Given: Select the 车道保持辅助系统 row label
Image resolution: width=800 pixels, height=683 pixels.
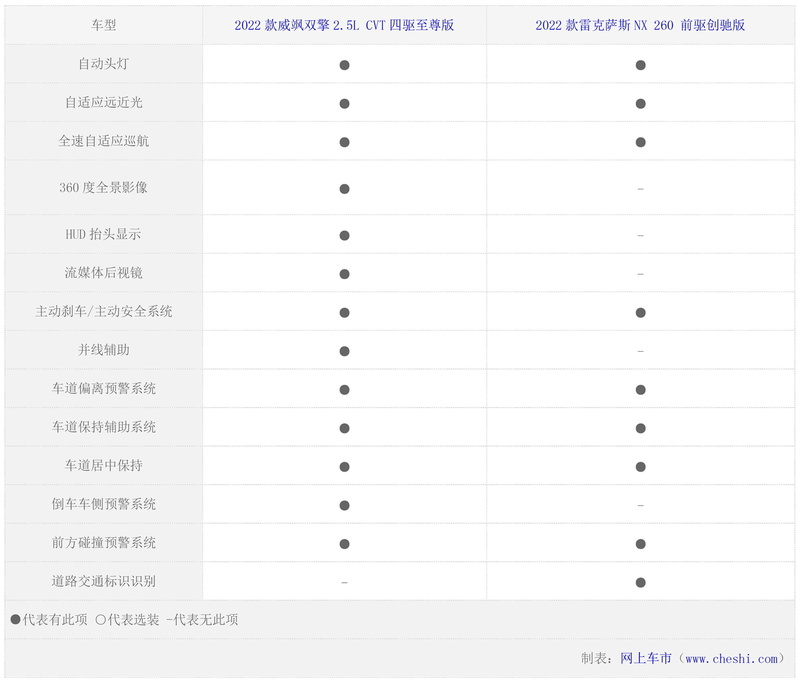Looking at the screenshot, I should [104, 427].
